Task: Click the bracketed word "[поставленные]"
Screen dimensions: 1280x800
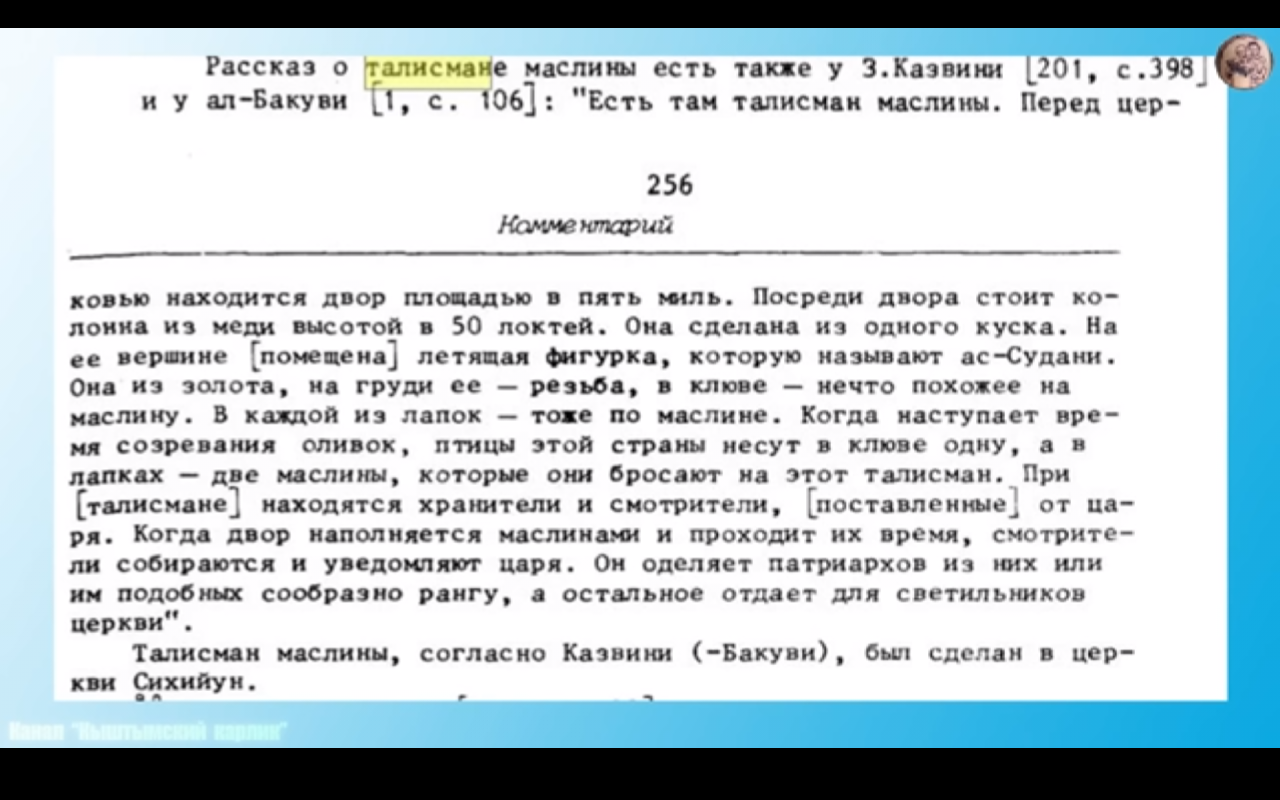Action: coord(914,503)
